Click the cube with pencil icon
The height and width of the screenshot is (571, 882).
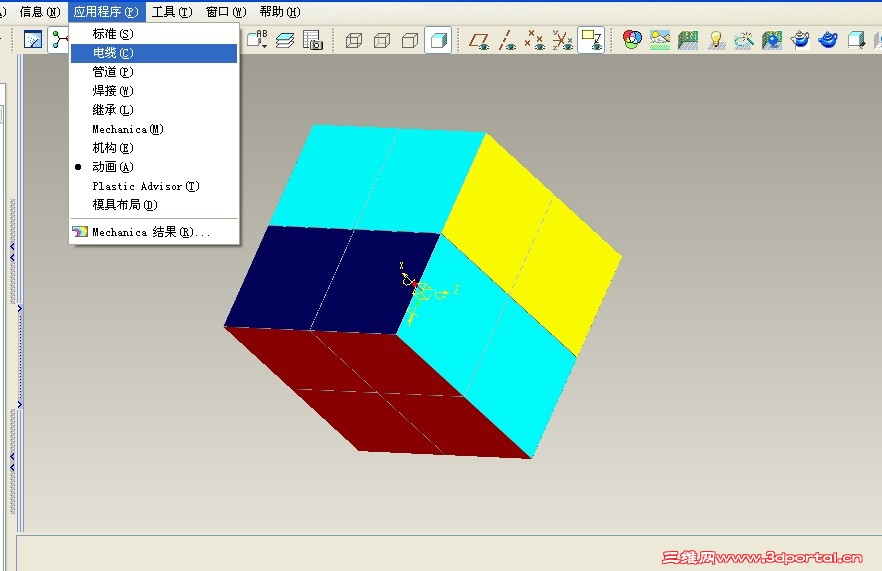pyautogui.click(x=856, y=40)
